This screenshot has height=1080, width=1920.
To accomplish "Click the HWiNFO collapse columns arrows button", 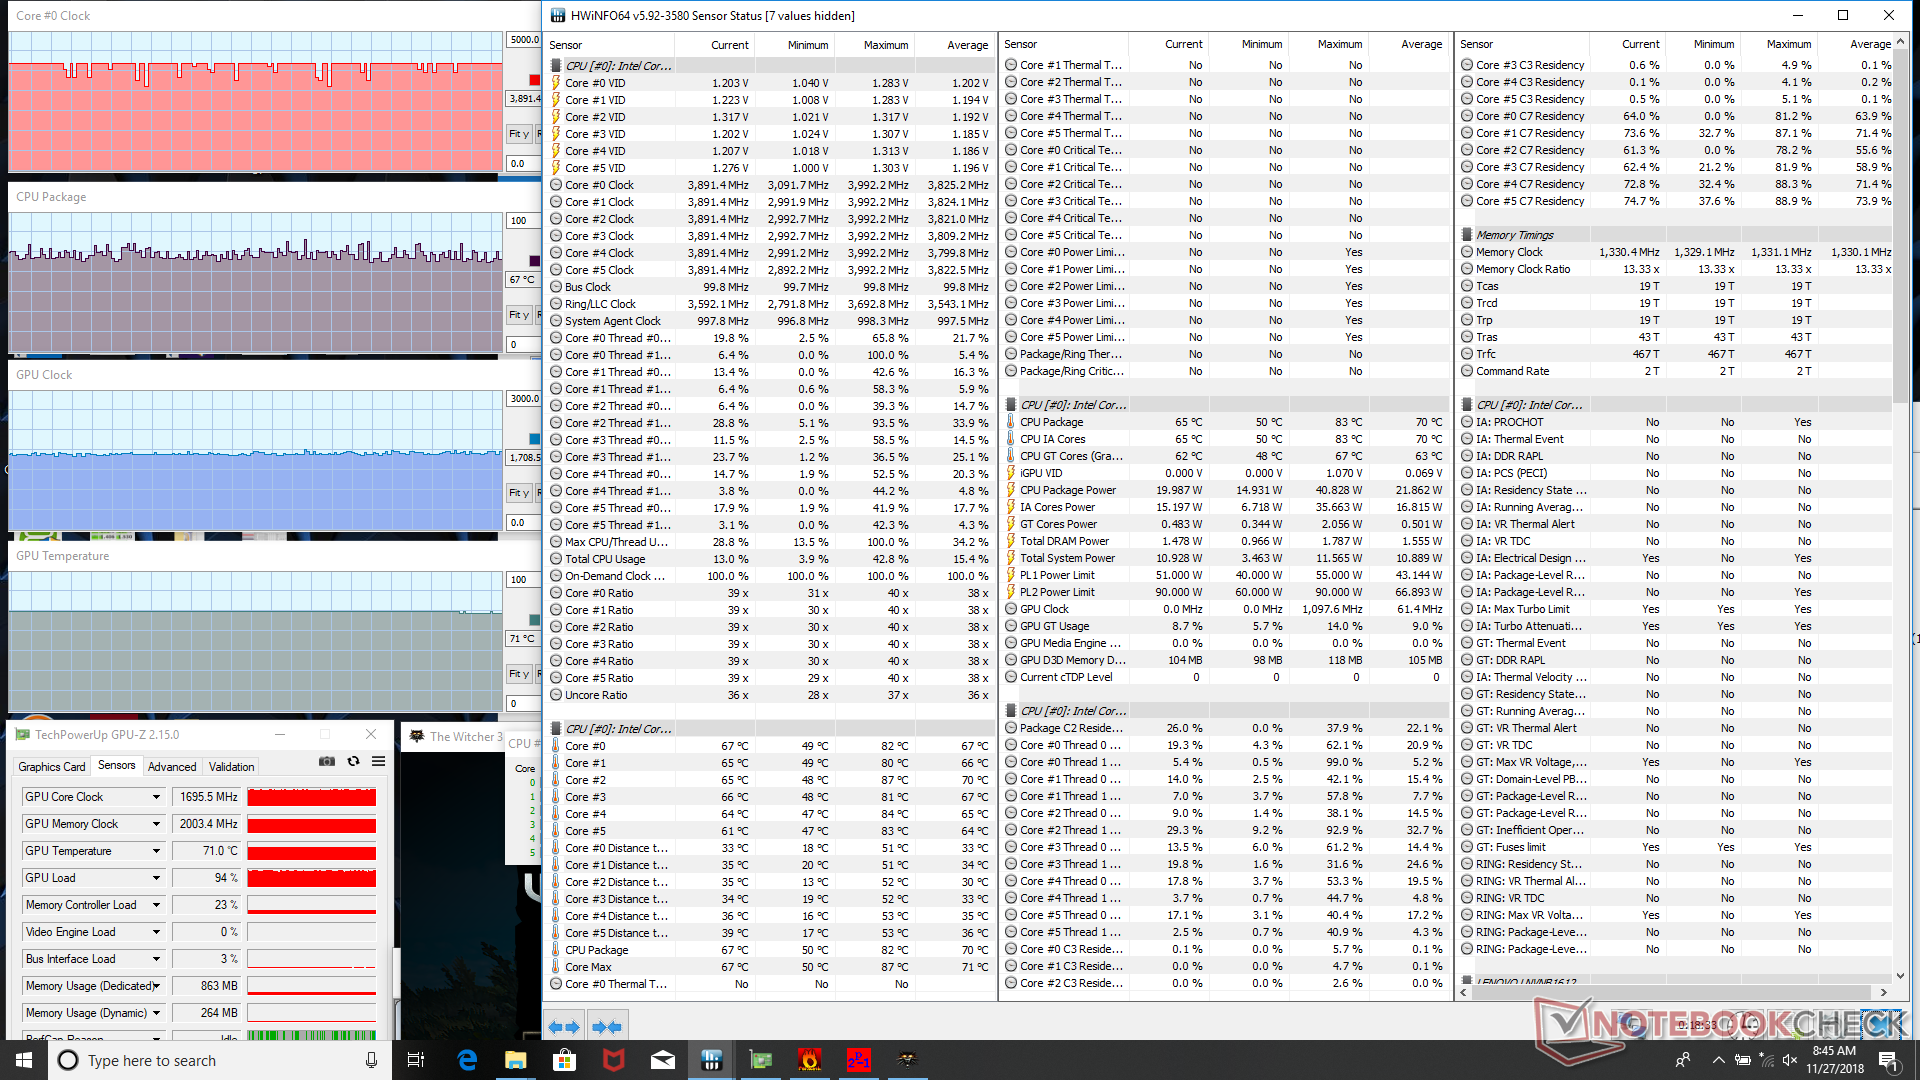I will point(607,1027).
